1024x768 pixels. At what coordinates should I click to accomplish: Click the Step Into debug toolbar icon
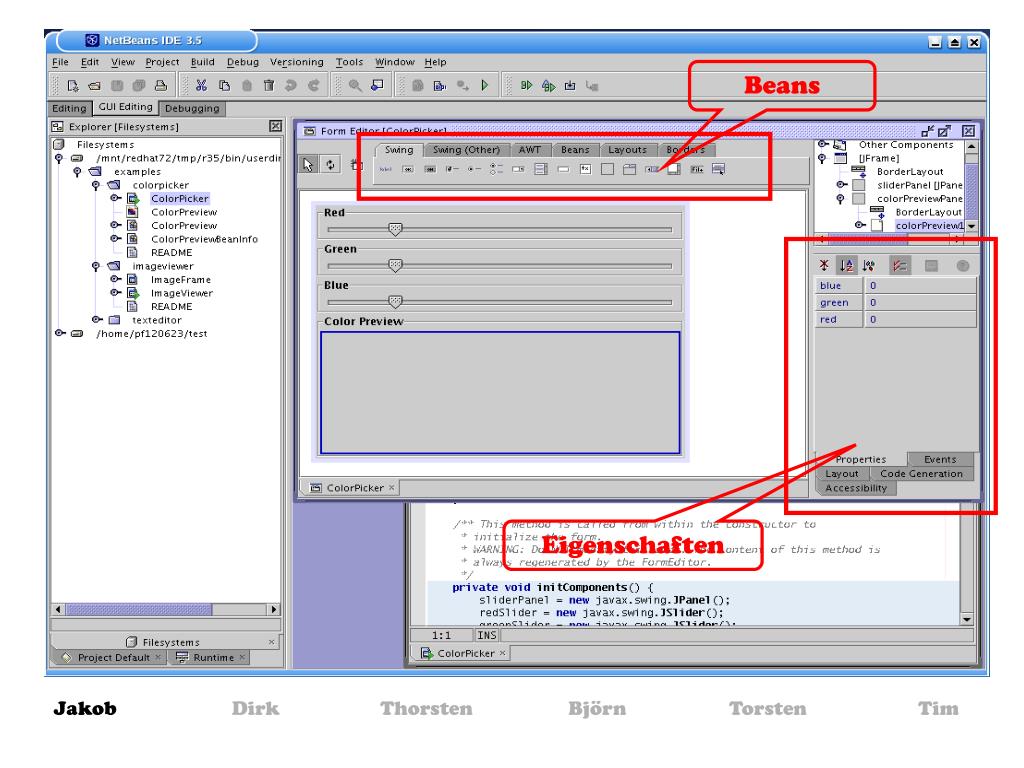coord(570,86)
